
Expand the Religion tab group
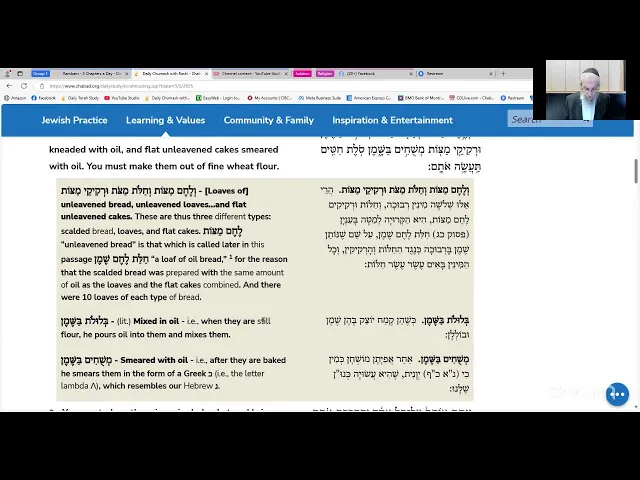(x=325, y=74)
